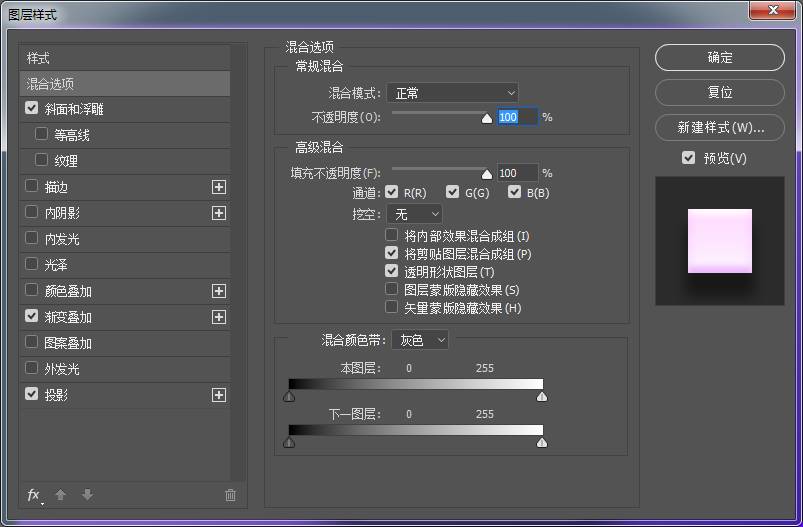
Task: Toggle the R(R) channel checkbox
Action: (x=392, y=192)
